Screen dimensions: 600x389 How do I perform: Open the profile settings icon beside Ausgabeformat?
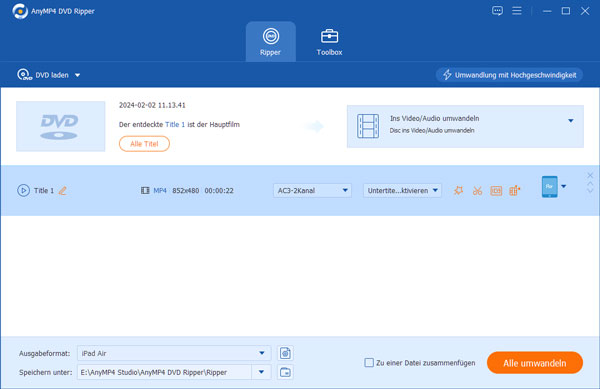pyautogui.click(x=285, y=353)
